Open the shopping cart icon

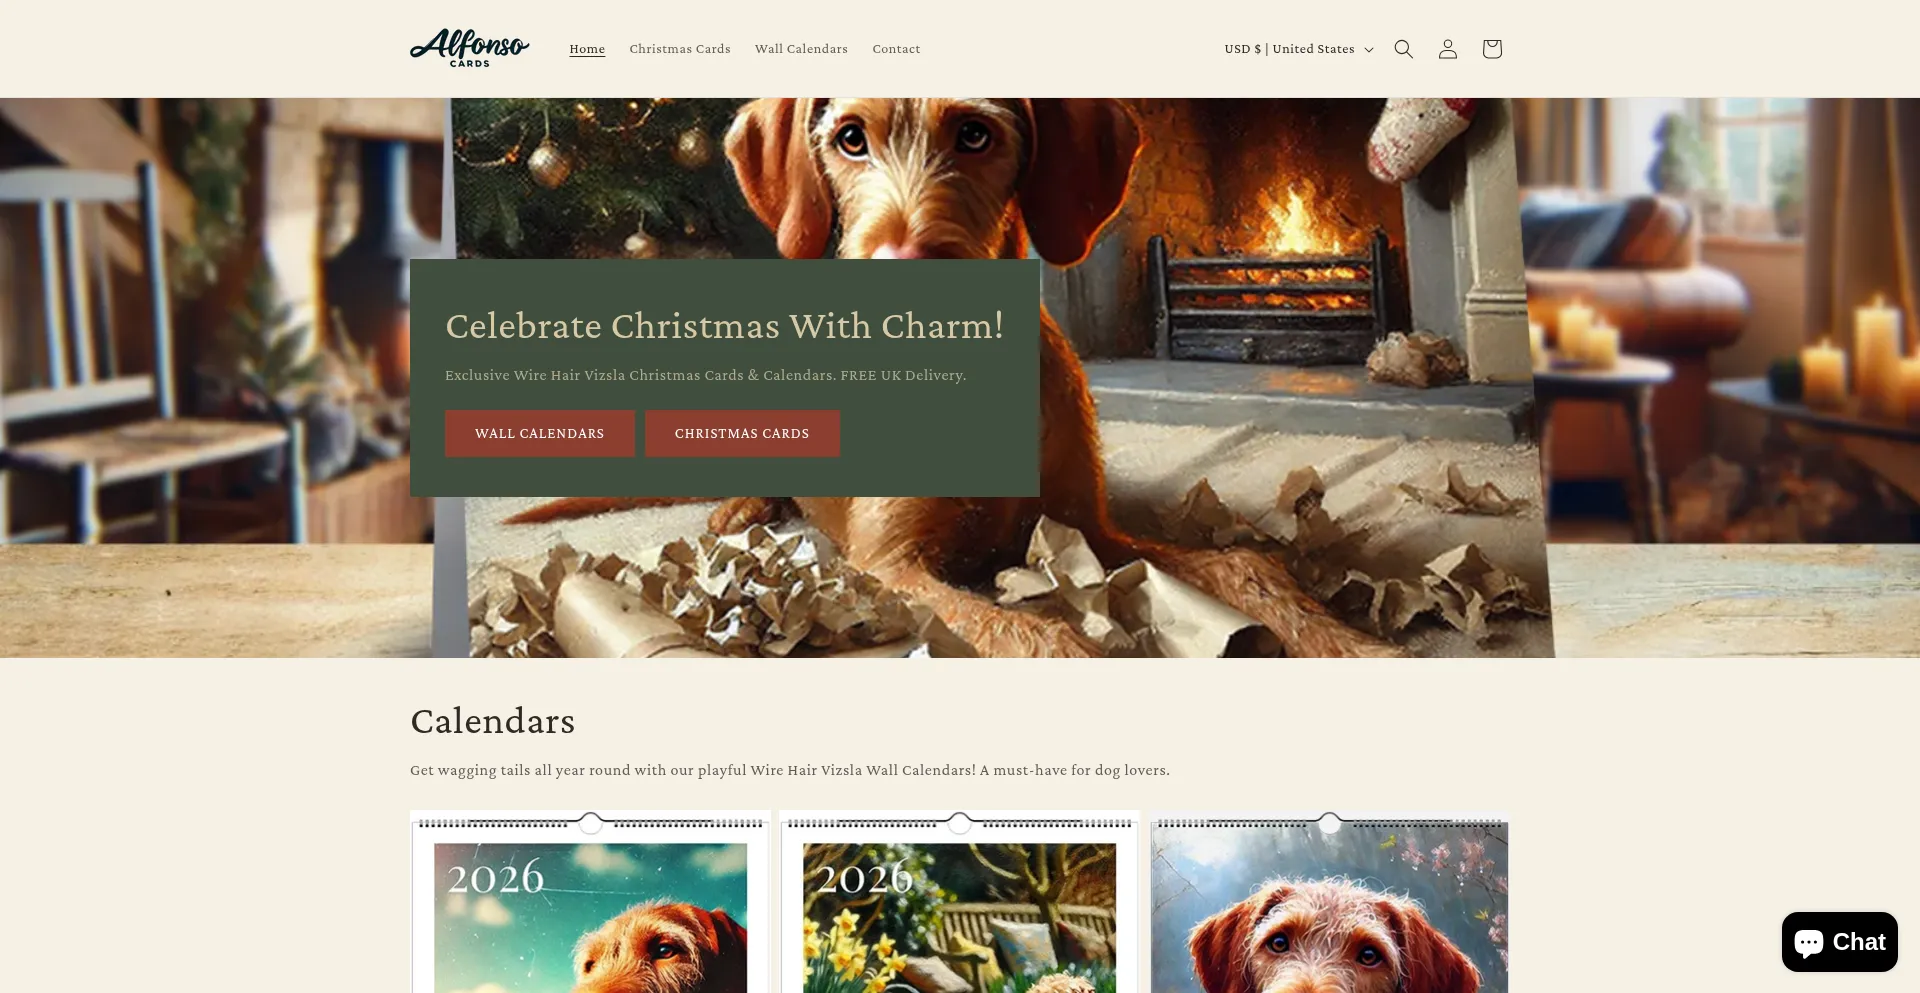coord(1491,49)
